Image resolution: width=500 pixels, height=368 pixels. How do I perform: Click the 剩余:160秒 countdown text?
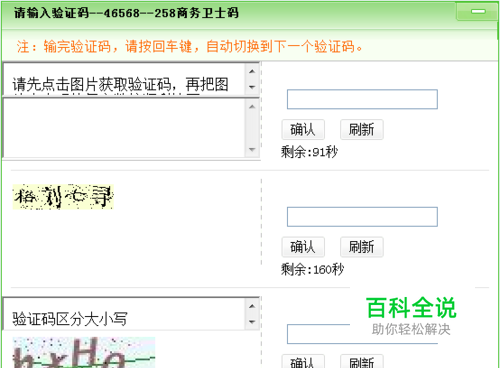tap(312, 269)
